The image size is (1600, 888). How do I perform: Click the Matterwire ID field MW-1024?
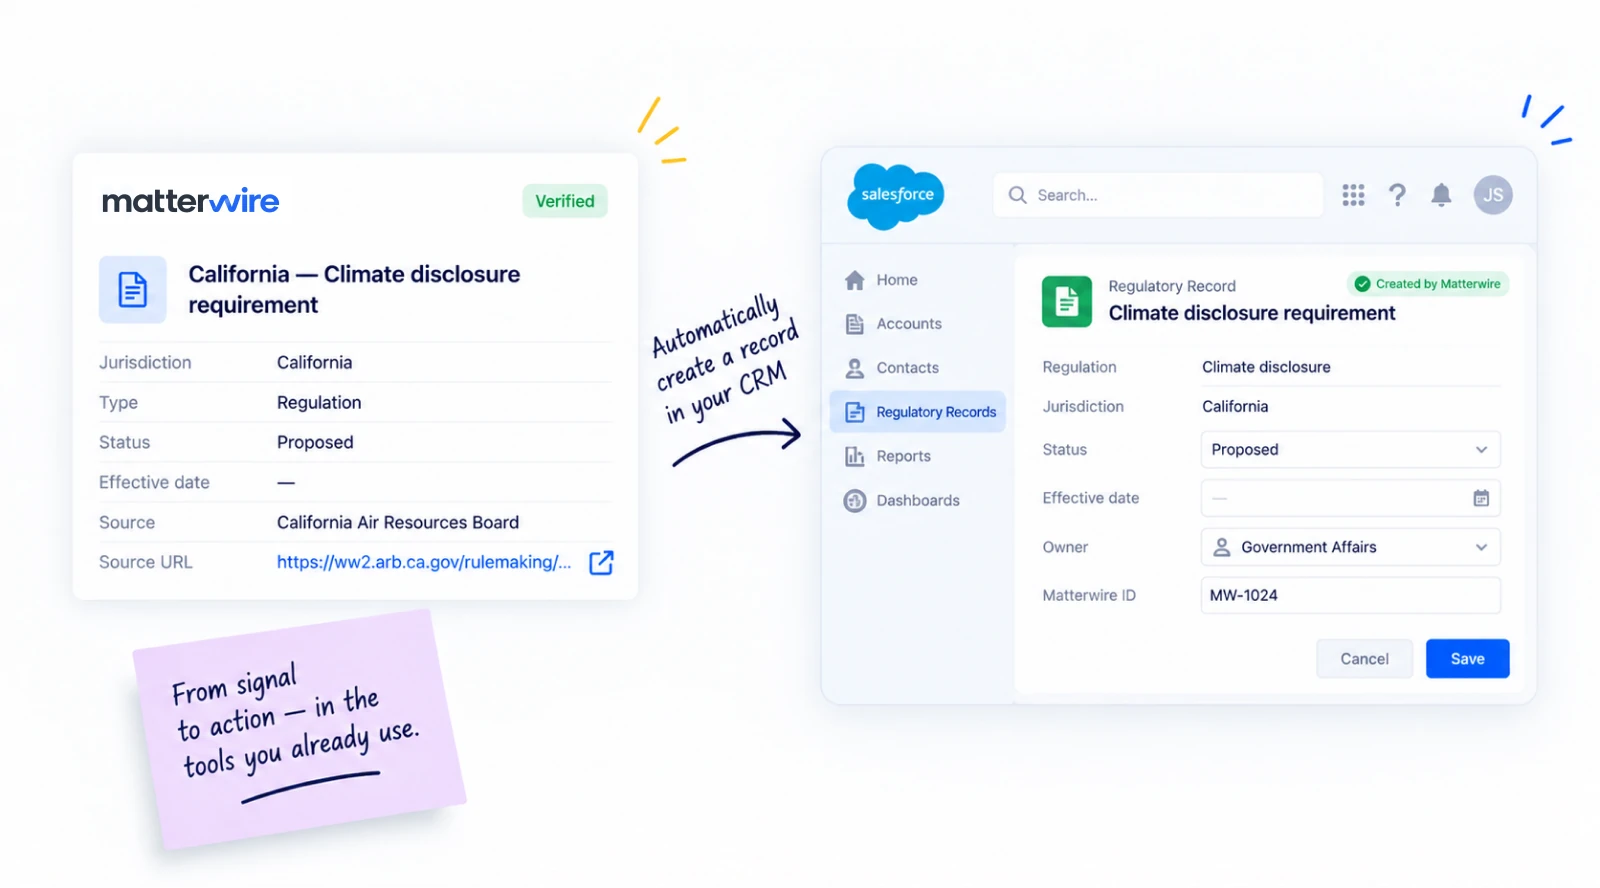click(x=1350, y=595)
